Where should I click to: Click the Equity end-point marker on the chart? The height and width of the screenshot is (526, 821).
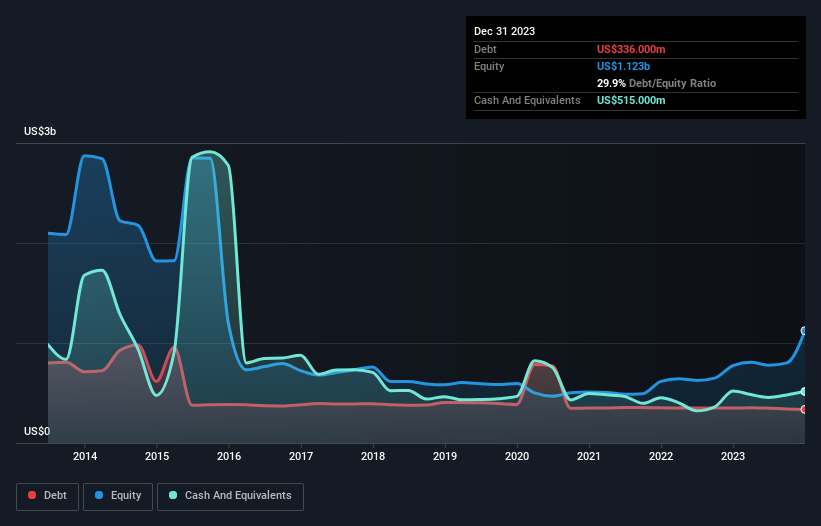pyautogui.click(x=804, y=331)
